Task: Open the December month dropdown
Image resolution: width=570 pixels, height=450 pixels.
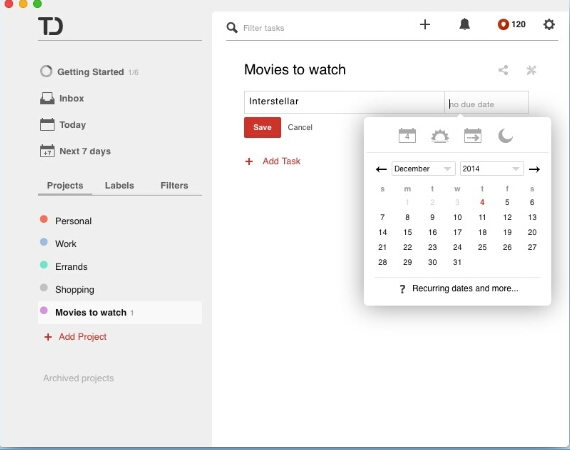Action: [423, 169]
